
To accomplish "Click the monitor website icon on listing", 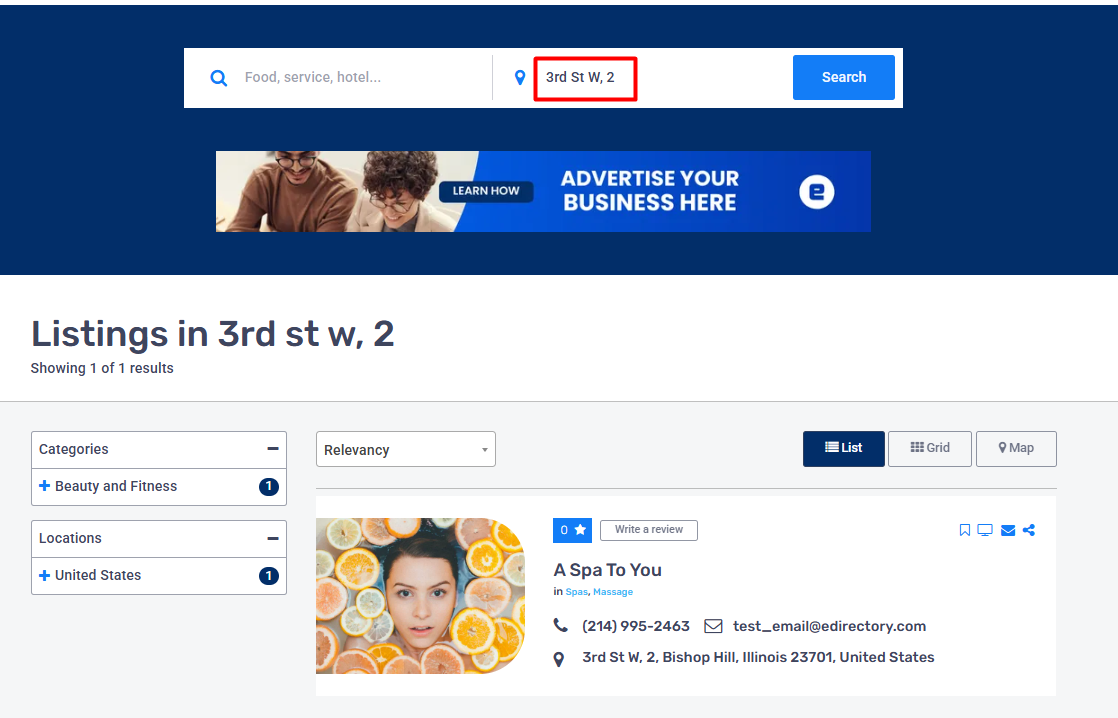I will point(985,530).
